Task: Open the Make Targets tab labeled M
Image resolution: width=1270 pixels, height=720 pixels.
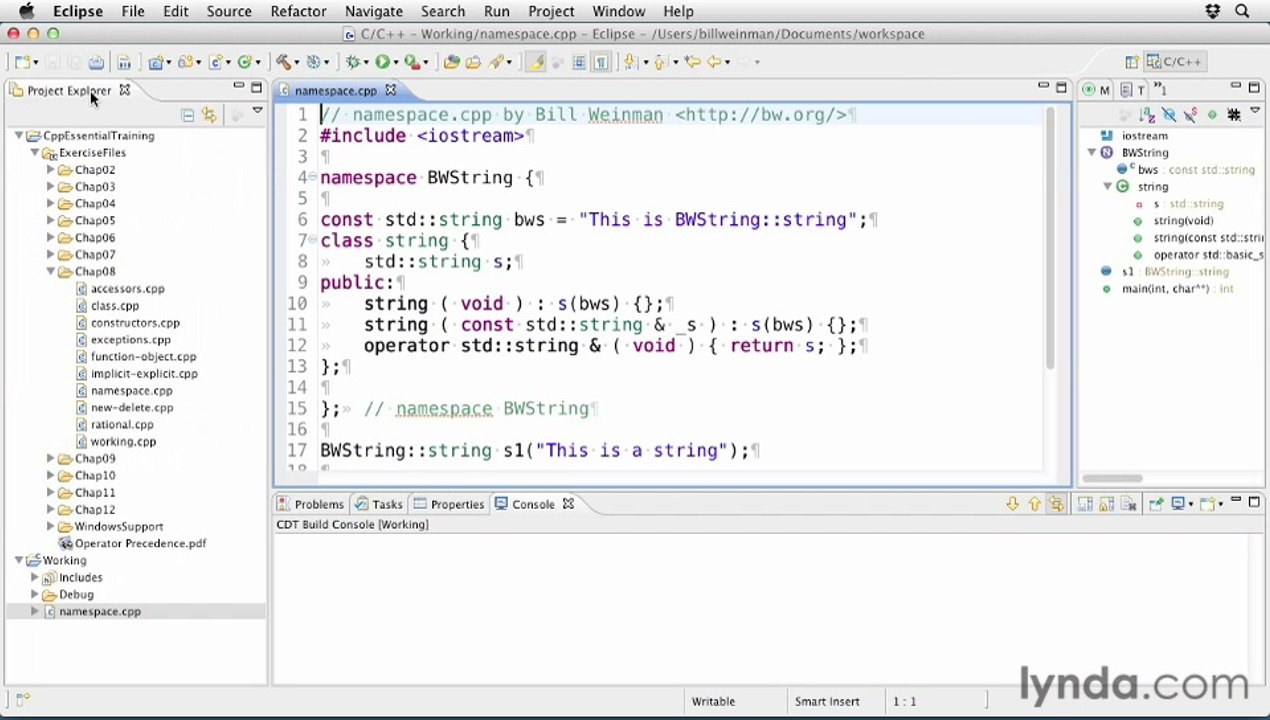Action: pyautogui.click(x=1097, y=90)
